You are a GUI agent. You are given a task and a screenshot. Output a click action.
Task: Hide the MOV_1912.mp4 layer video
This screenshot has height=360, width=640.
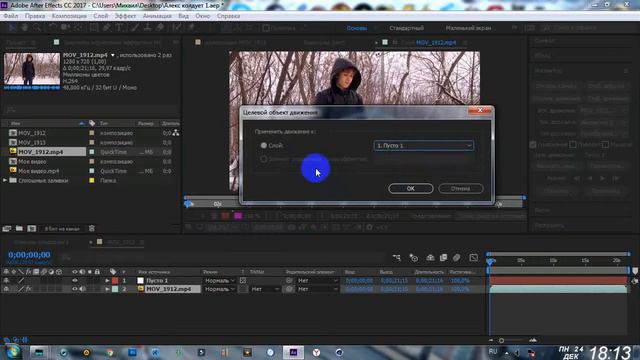coord(75,289)
